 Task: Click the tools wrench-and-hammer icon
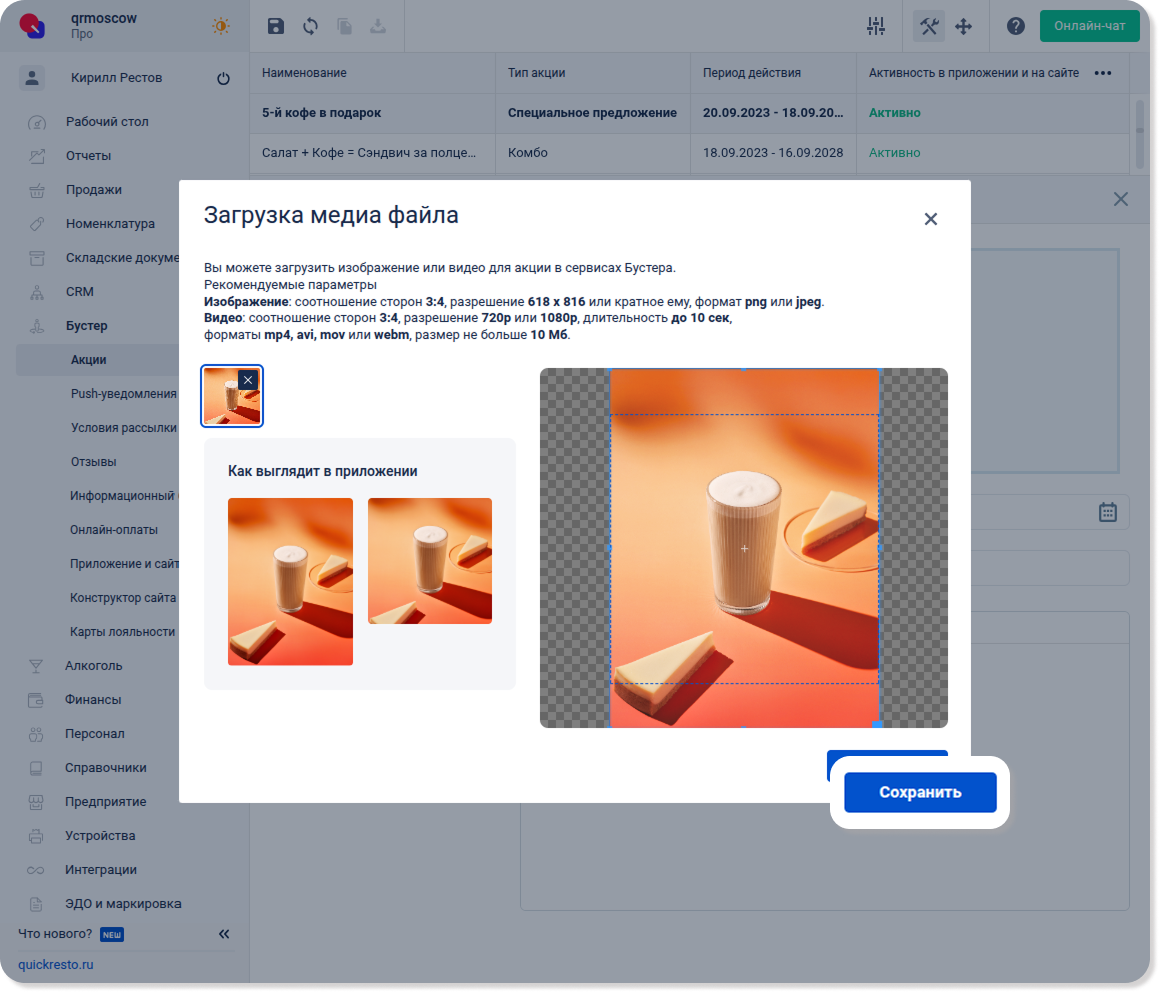(x=929, y=27)
